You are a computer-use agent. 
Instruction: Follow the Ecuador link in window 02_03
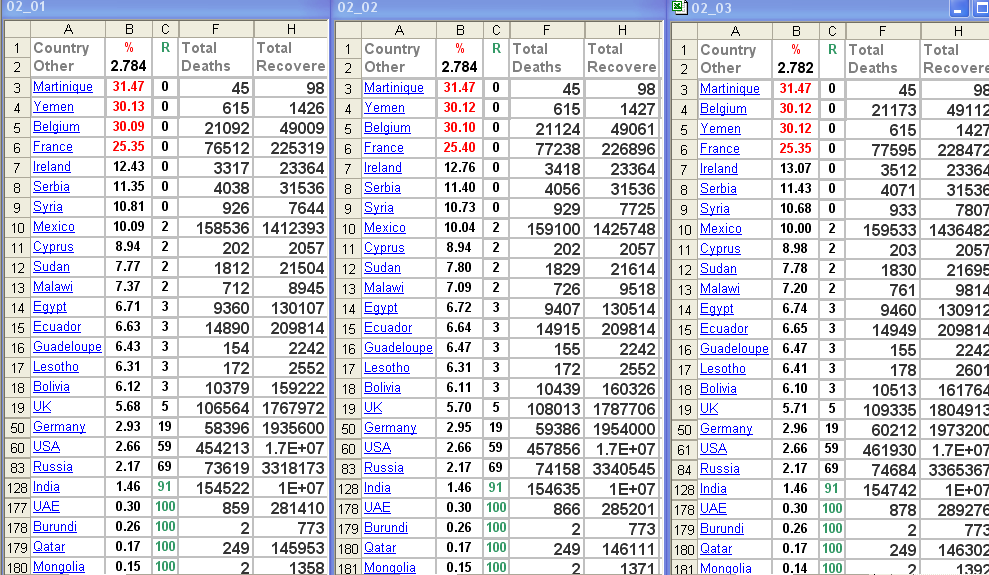(723, 329)
